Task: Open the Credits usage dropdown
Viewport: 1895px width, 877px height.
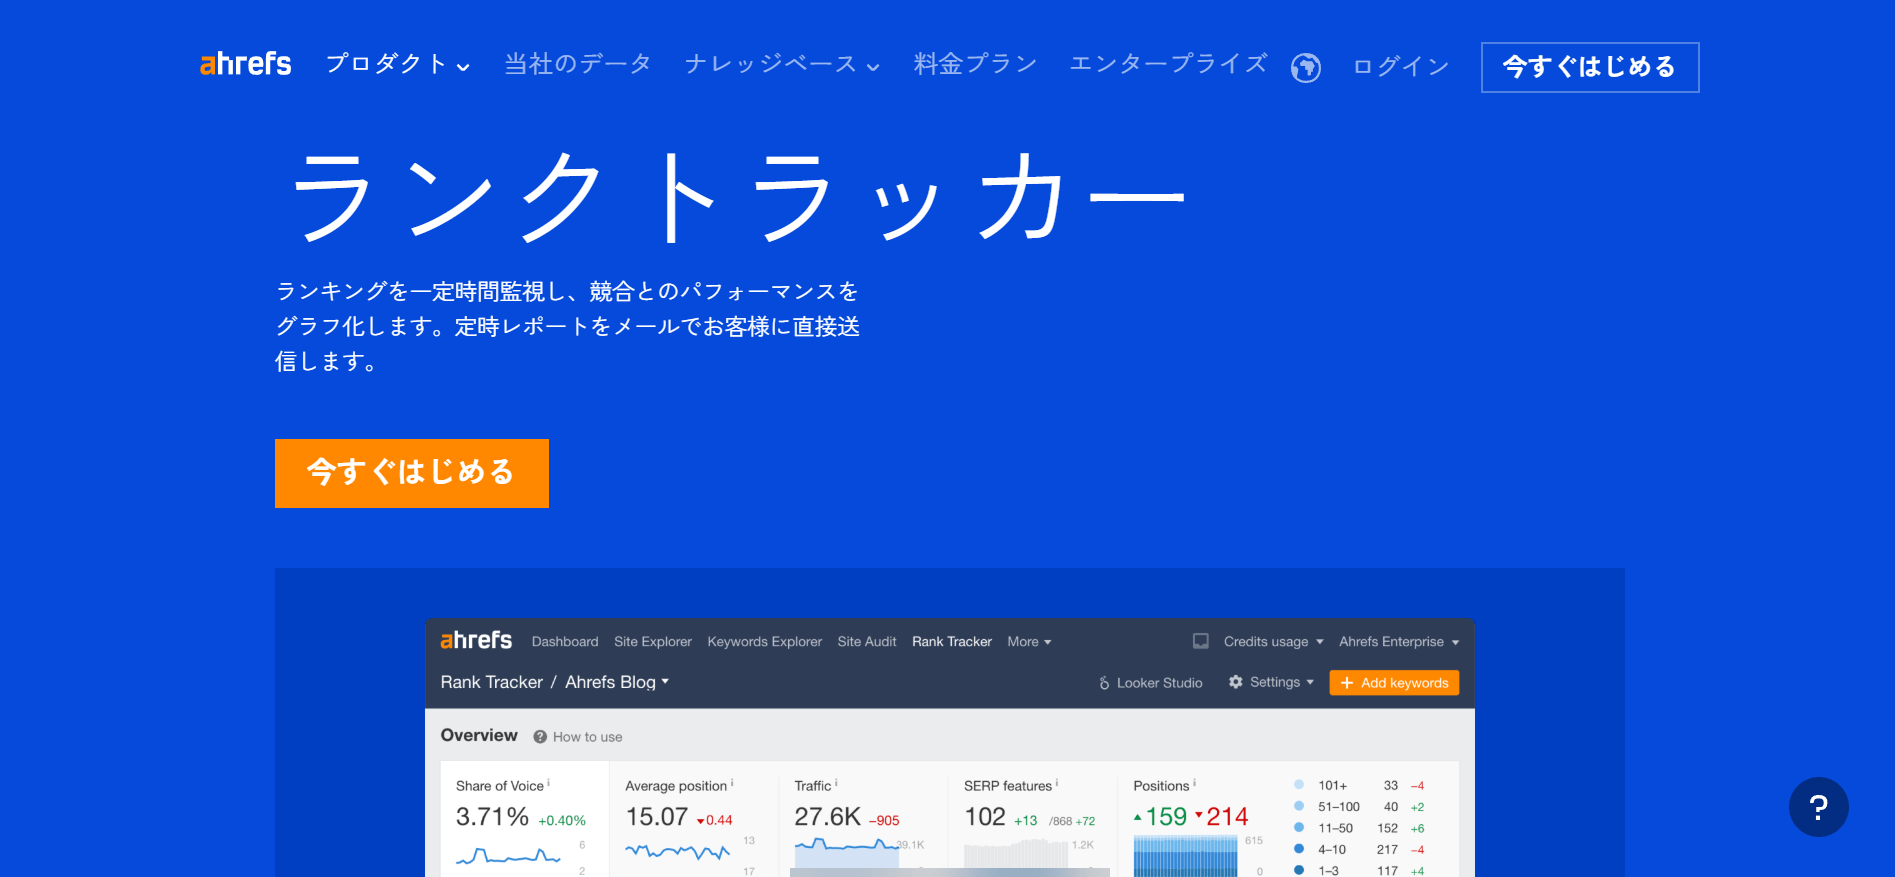Action: pyautogui.click(x=1273, y=642)
